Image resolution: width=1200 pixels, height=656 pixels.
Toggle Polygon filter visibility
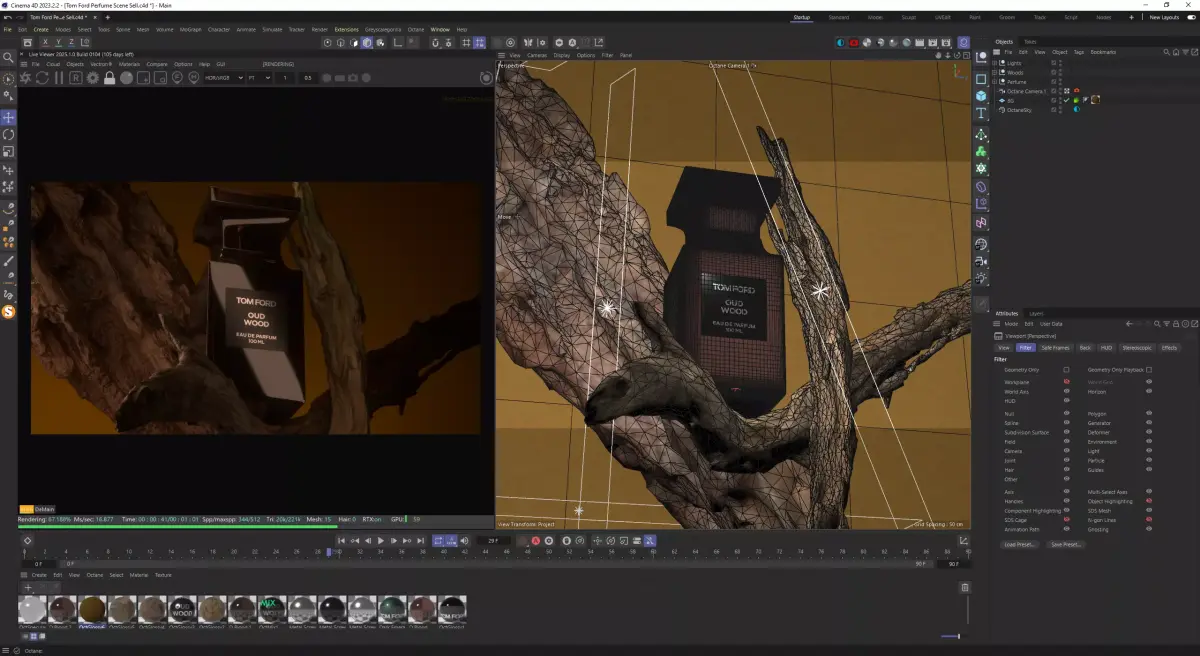click(x=1149, y=413)
